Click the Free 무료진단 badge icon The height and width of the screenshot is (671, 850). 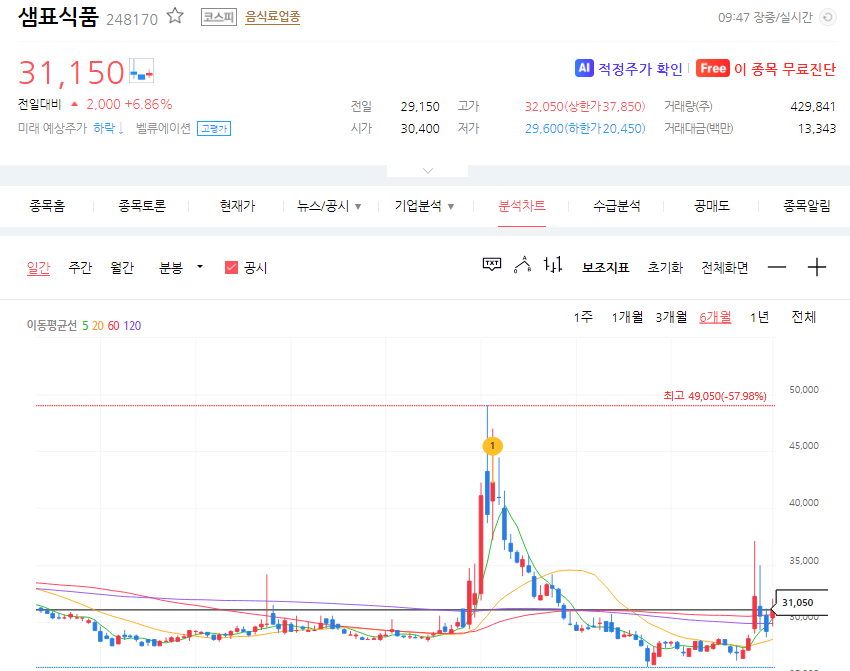click(714, 68)
